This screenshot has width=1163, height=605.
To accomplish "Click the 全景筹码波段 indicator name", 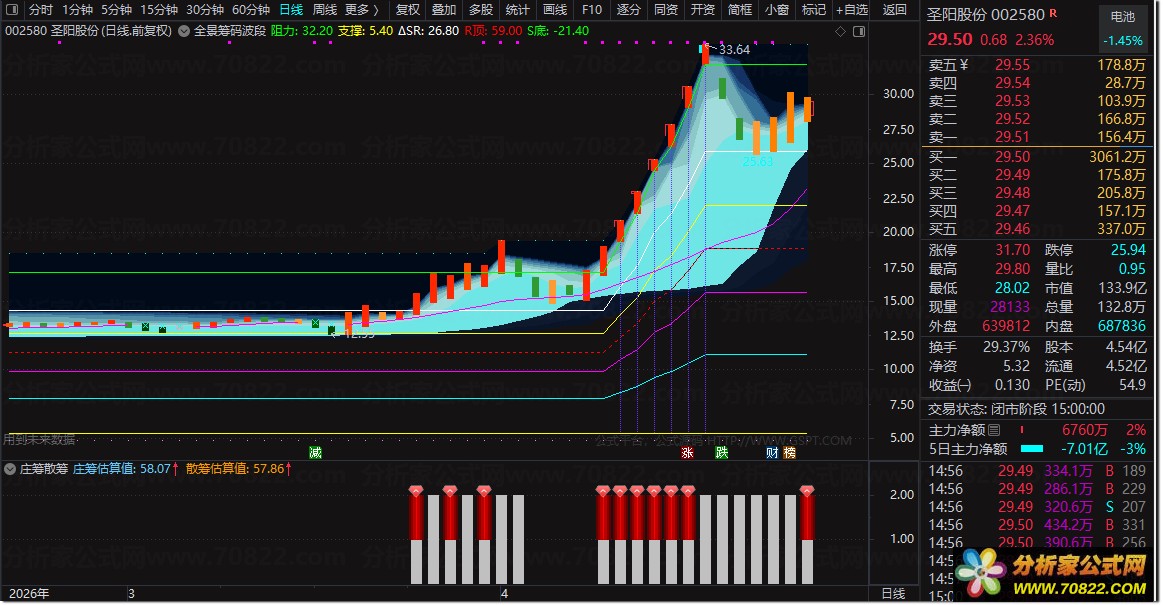I will (x=230, y=31).
